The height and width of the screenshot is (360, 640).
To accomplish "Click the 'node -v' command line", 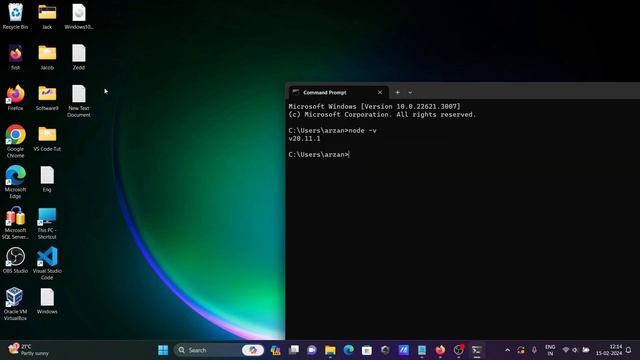I will pyautogui.click(x=332, y=131).
